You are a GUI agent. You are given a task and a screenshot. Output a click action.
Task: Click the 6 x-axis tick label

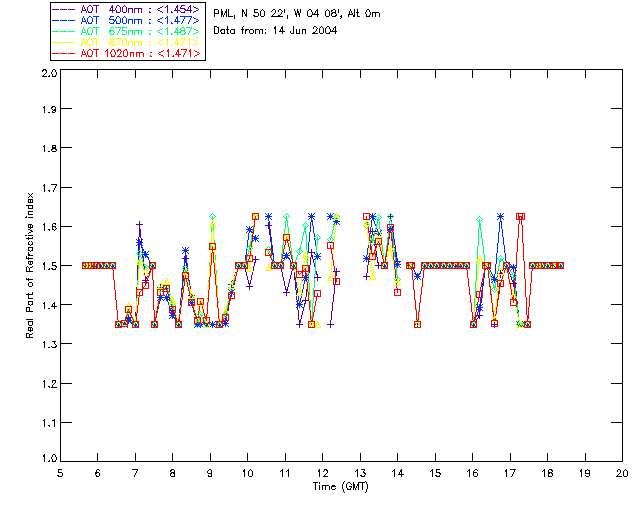[98, 473]
